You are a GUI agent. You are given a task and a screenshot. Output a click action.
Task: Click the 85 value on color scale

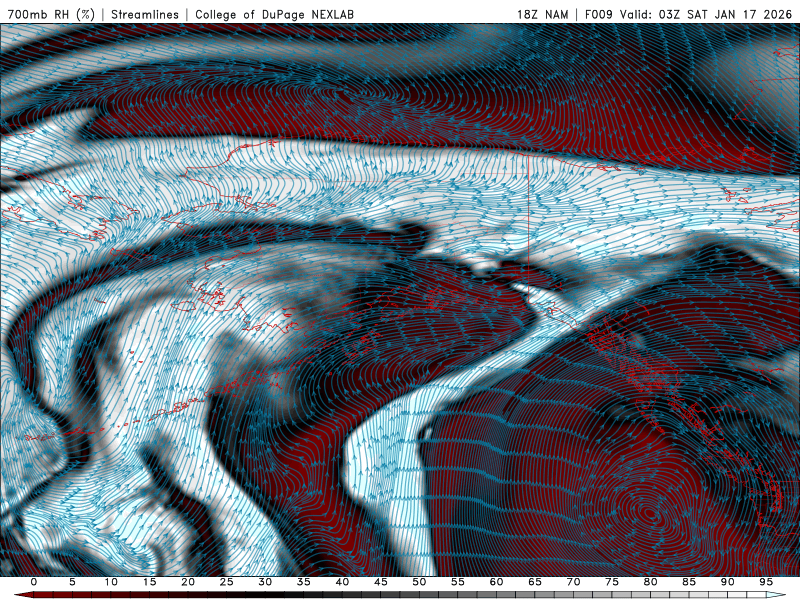pos(689,582)
